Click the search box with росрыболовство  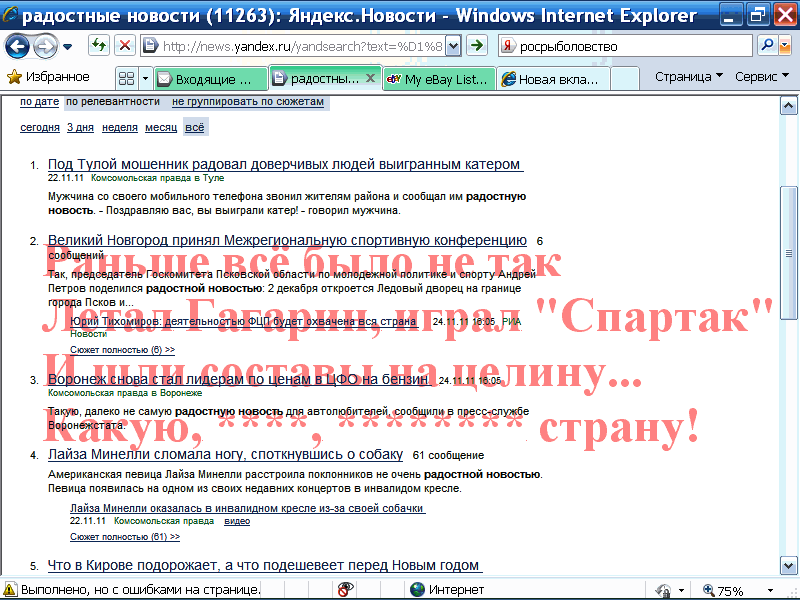(x=633, y=46)
